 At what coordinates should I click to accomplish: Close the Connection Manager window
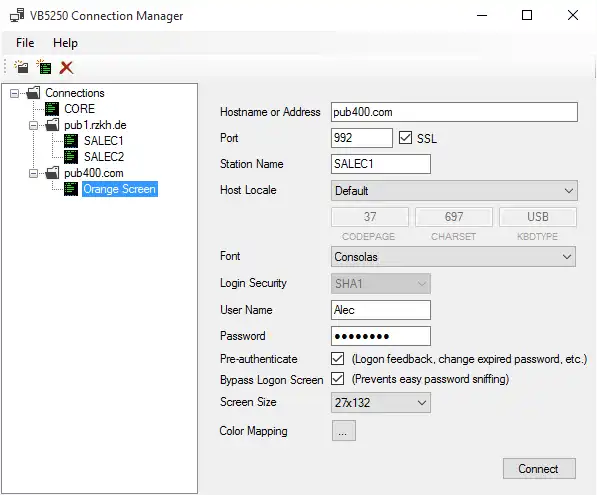573,15
